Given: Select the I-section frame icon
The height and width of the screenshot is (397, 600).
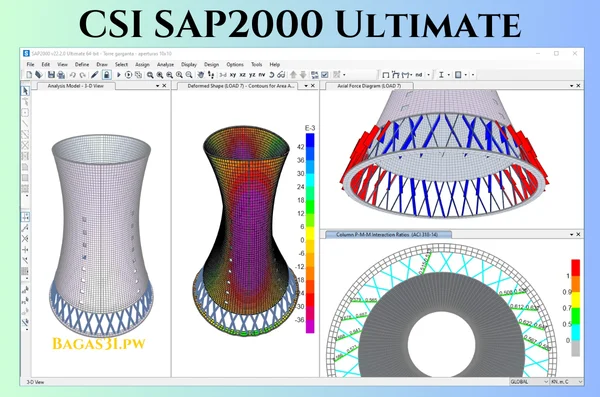Looking at the screenshot, I should click(x=441, y=75).
